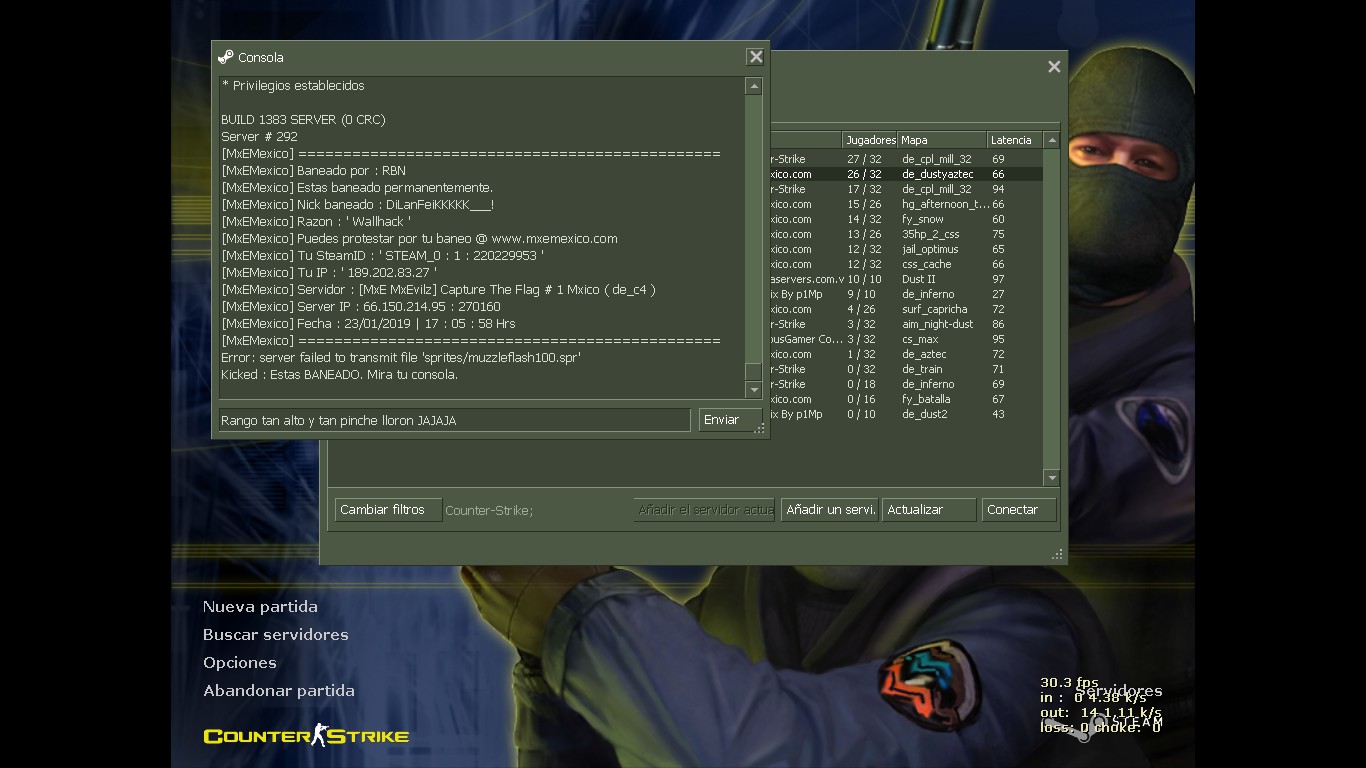Viewport: 1366px width, 768px height.
Task: Click console line 'Nick baneado'
Action: [357, 205]
